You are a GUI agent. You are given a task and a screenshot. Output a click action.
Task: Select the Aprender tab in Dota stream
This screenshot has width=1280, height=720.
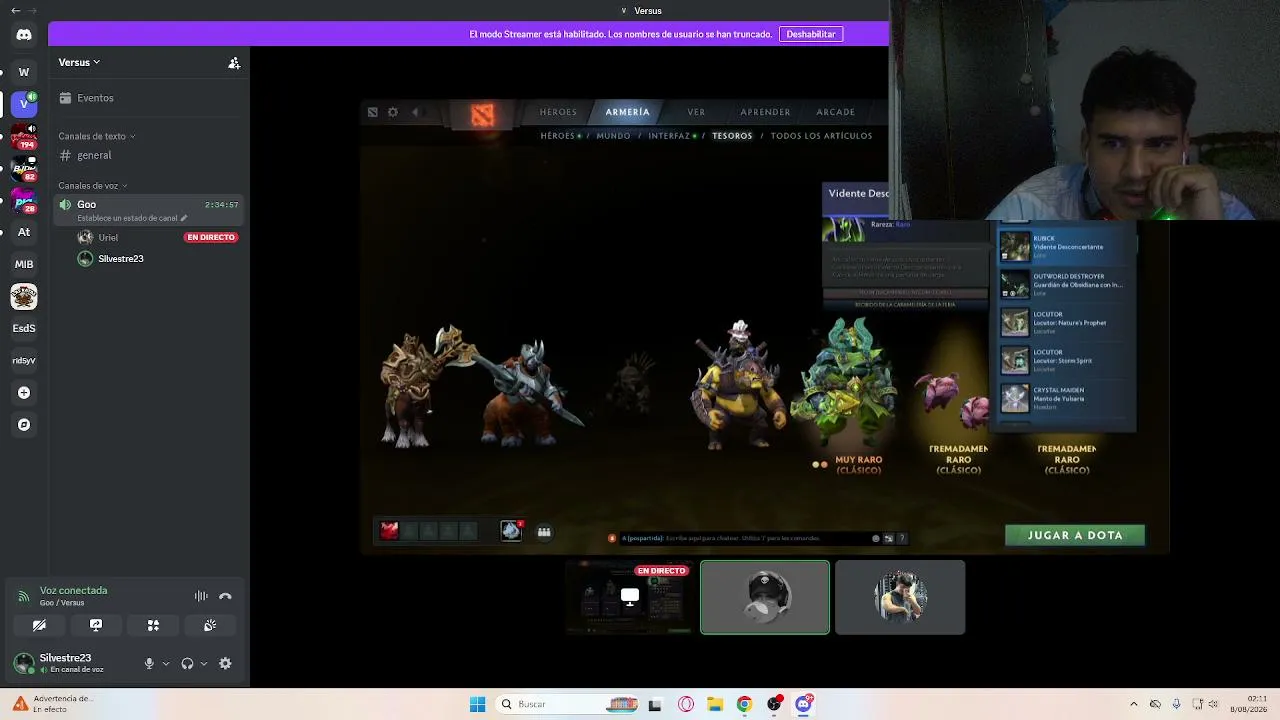765,112
